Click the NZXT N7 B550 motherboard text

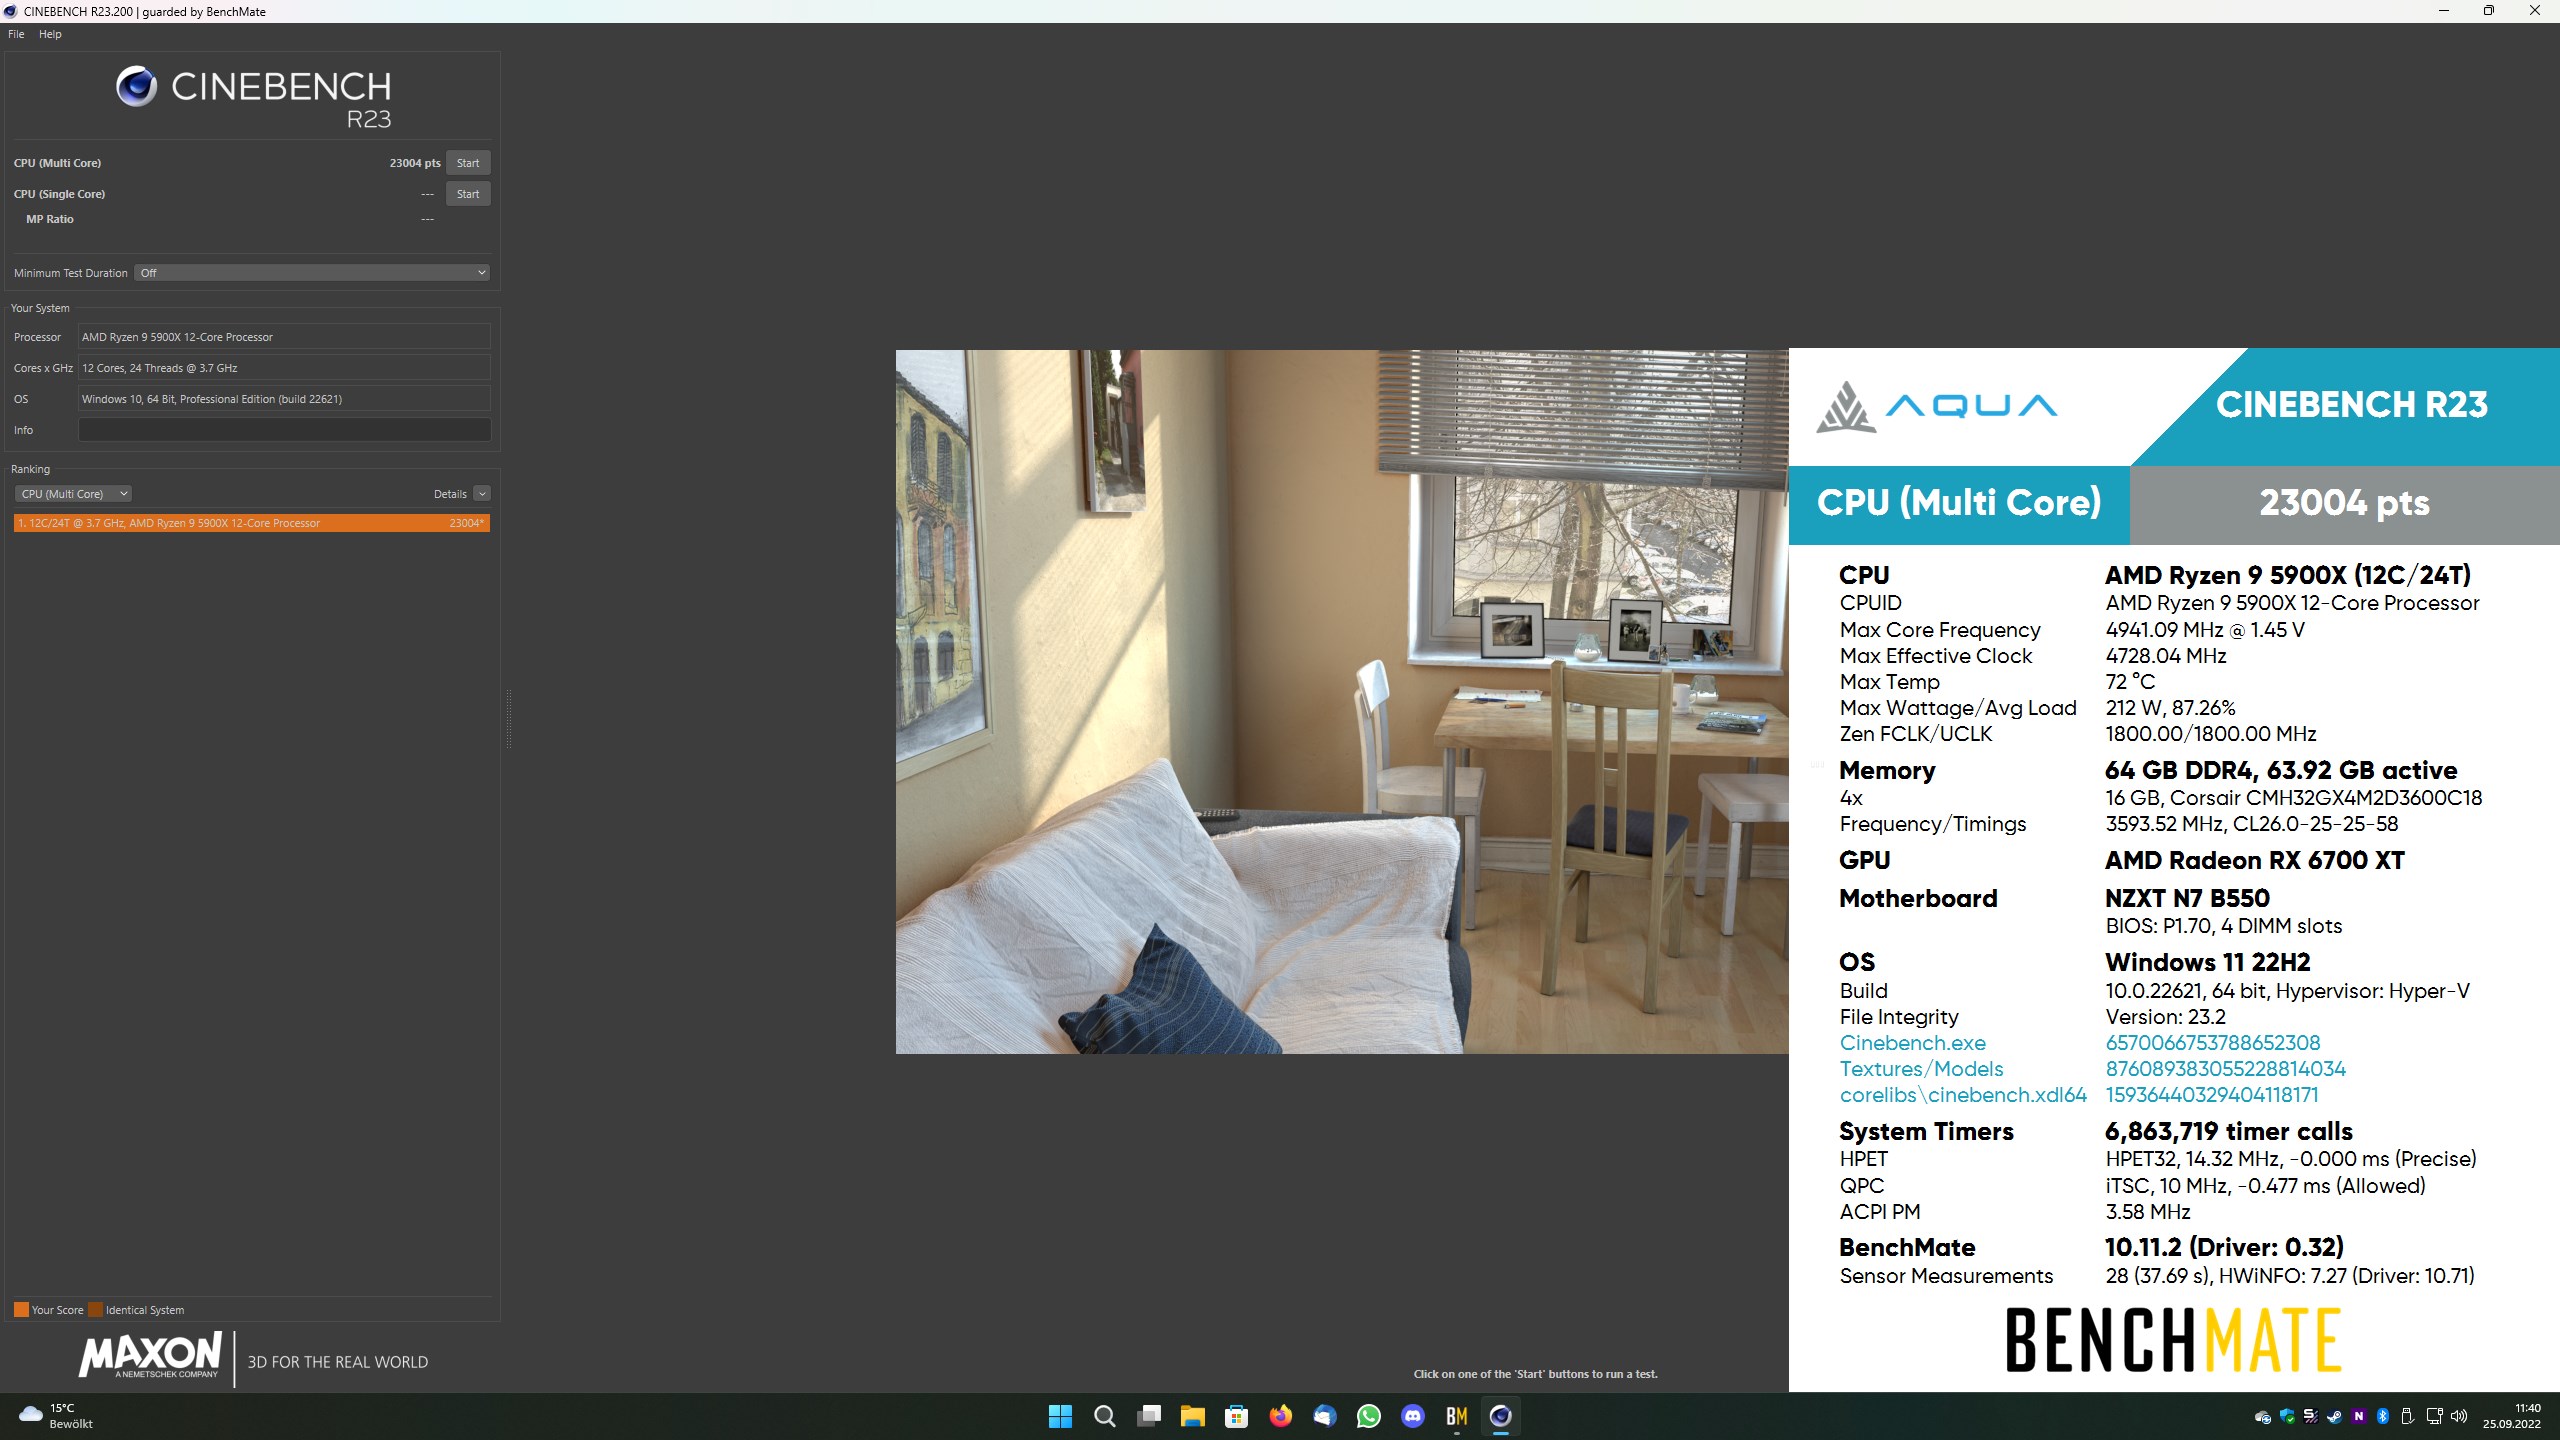(x=2187, y=899)
